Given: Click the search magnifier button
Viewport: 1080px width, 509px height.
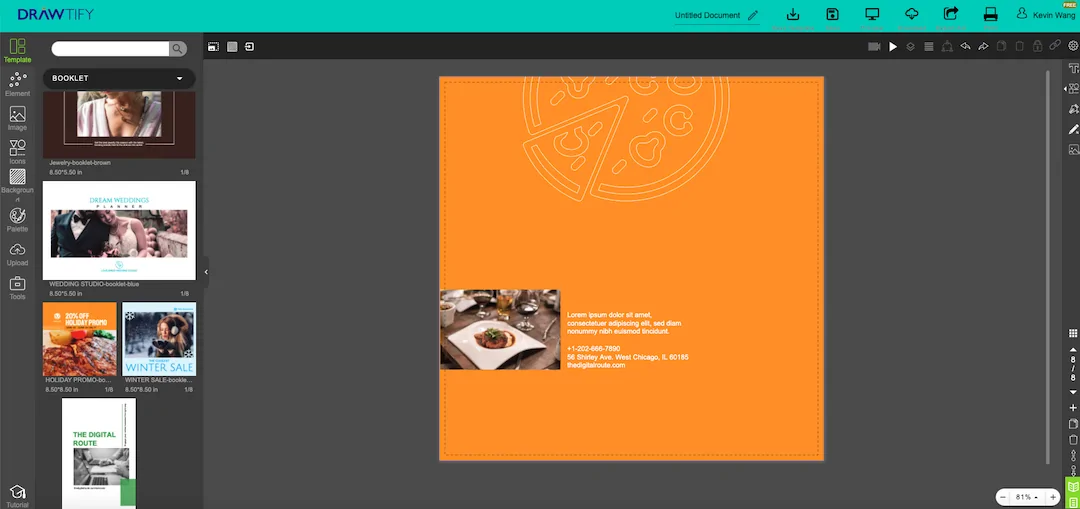Looking at the screenshot, I should click(x=178, y=49).
